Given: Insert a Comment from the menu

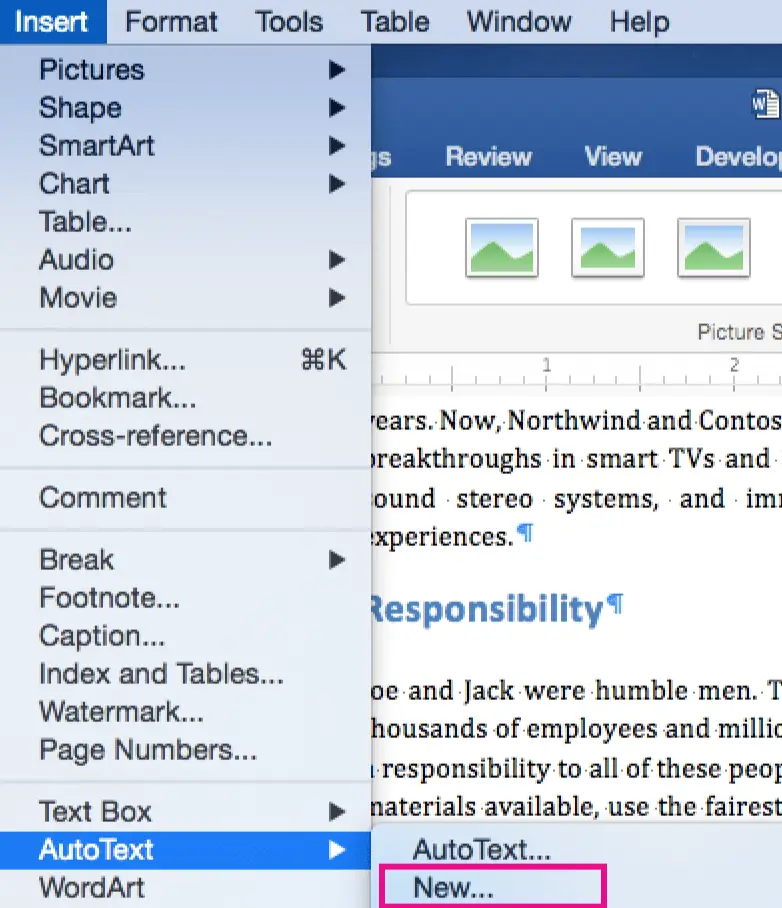Looking at the screenshot, I should [x=103, y=498].
